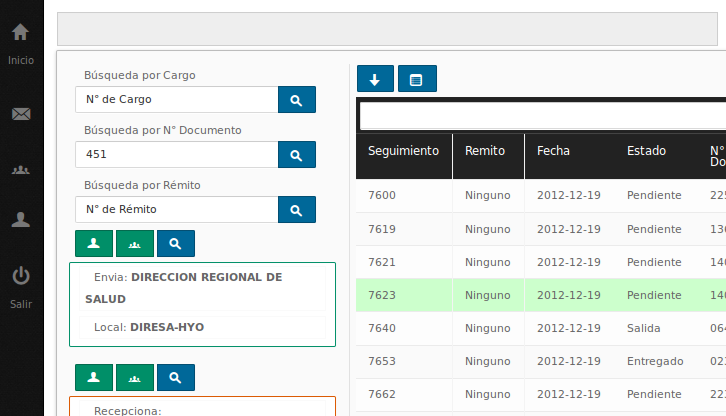Sort by Seguimiento column header
Viewport: 726px width, 416px height.
click(x=403, y=151)
